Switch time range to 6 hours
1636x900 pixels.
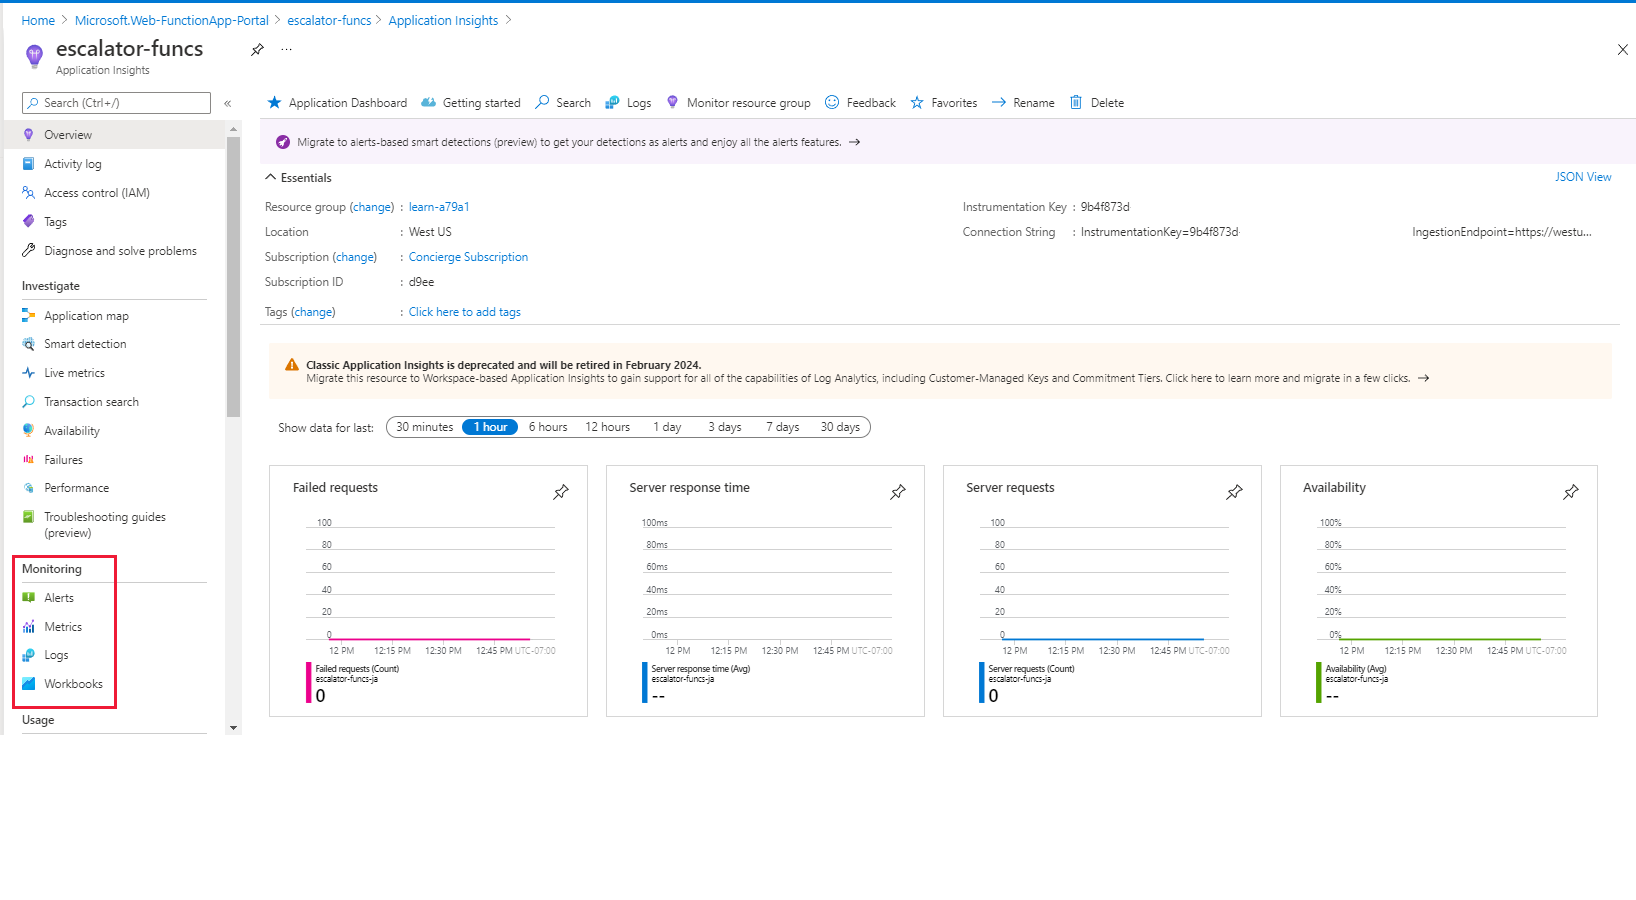pos(548,427)
